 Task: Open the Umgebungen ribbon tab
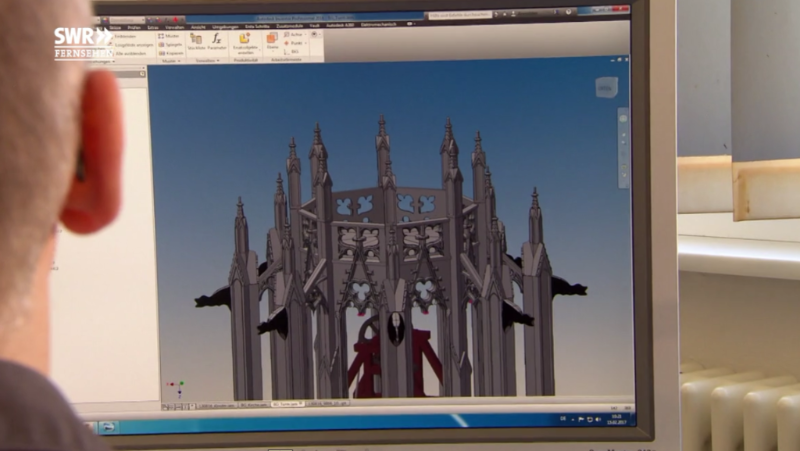pyautogui.click(x=225, y=27)
